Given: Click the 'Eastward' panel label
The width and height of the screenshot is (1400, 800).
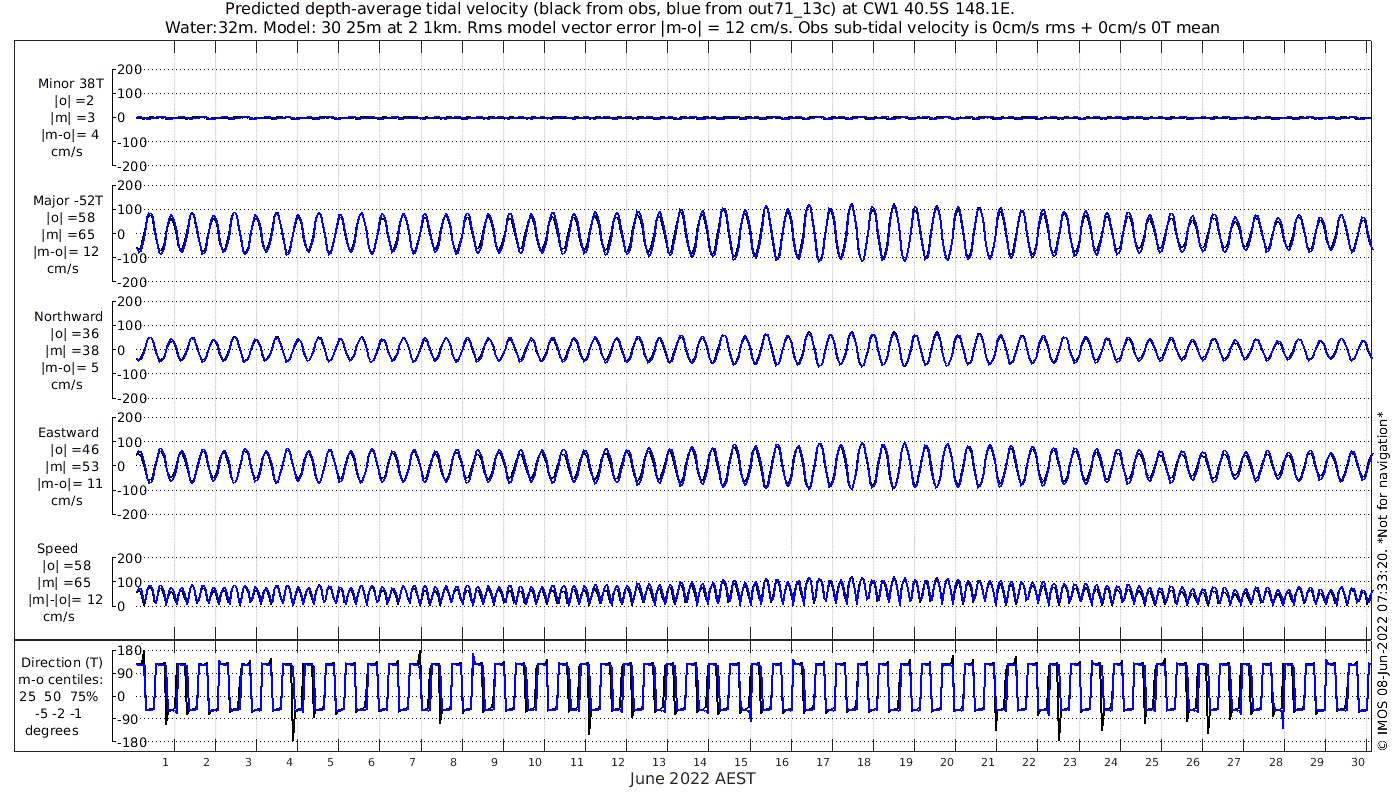Looking at the screenshot, I should 69,433.
